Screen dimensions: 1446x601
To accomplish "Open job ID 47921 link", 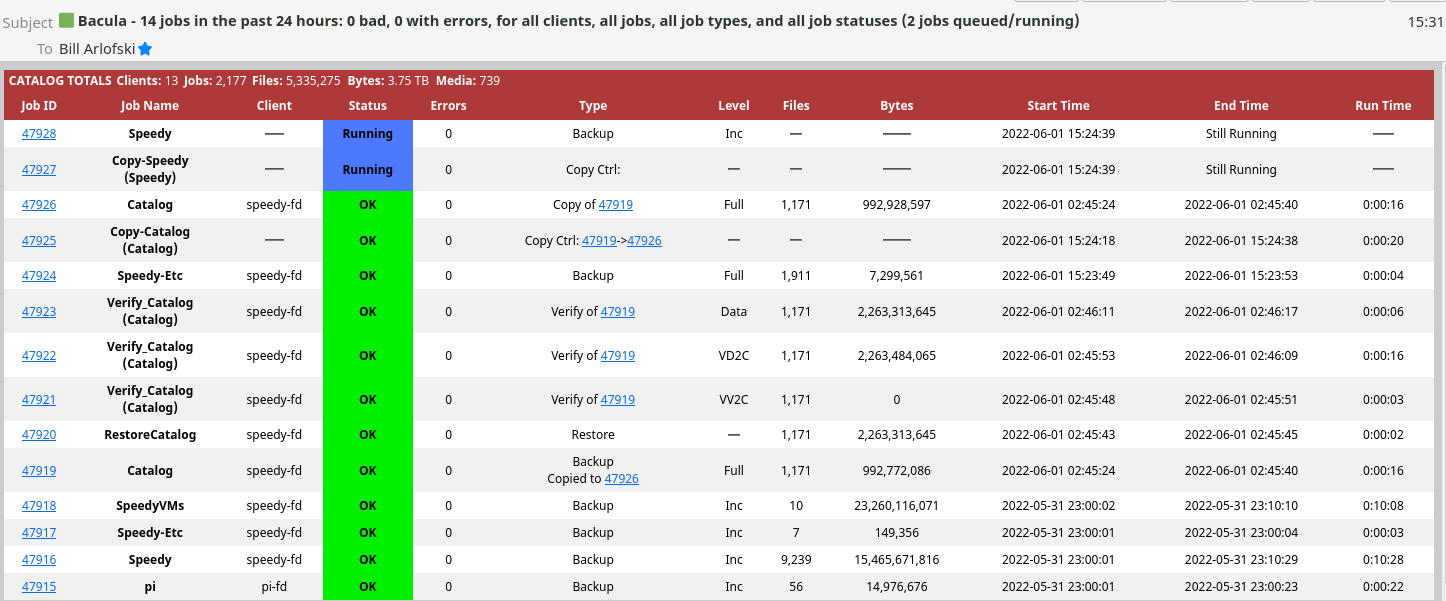I will 39,400.
